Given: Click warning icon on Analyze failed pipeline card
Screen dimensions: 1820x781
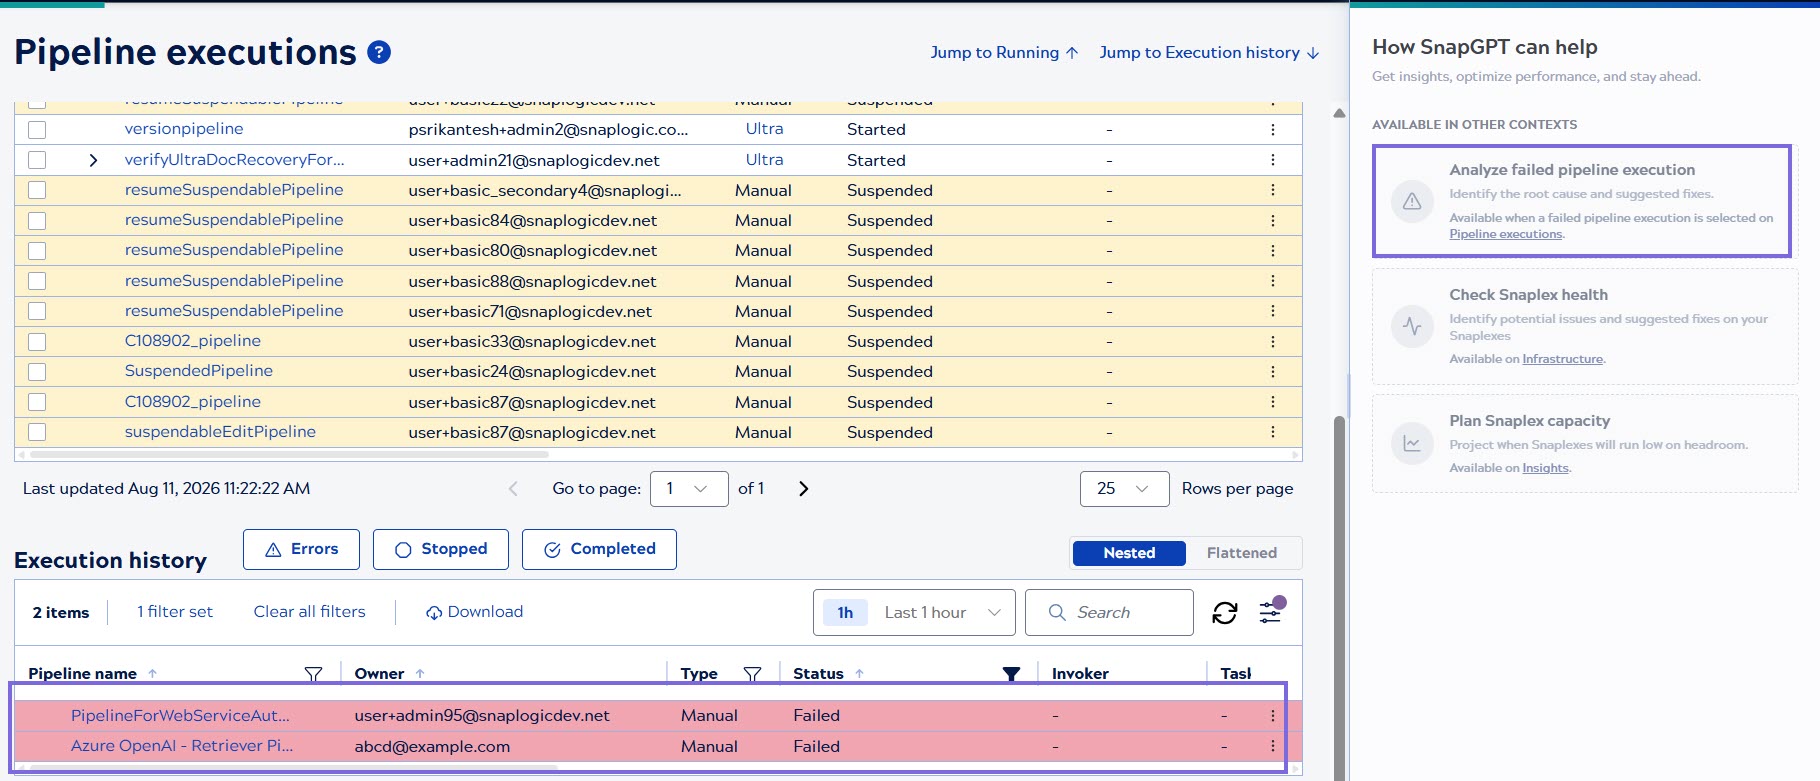Looking at the screenshot, I should pos(1412,202).
